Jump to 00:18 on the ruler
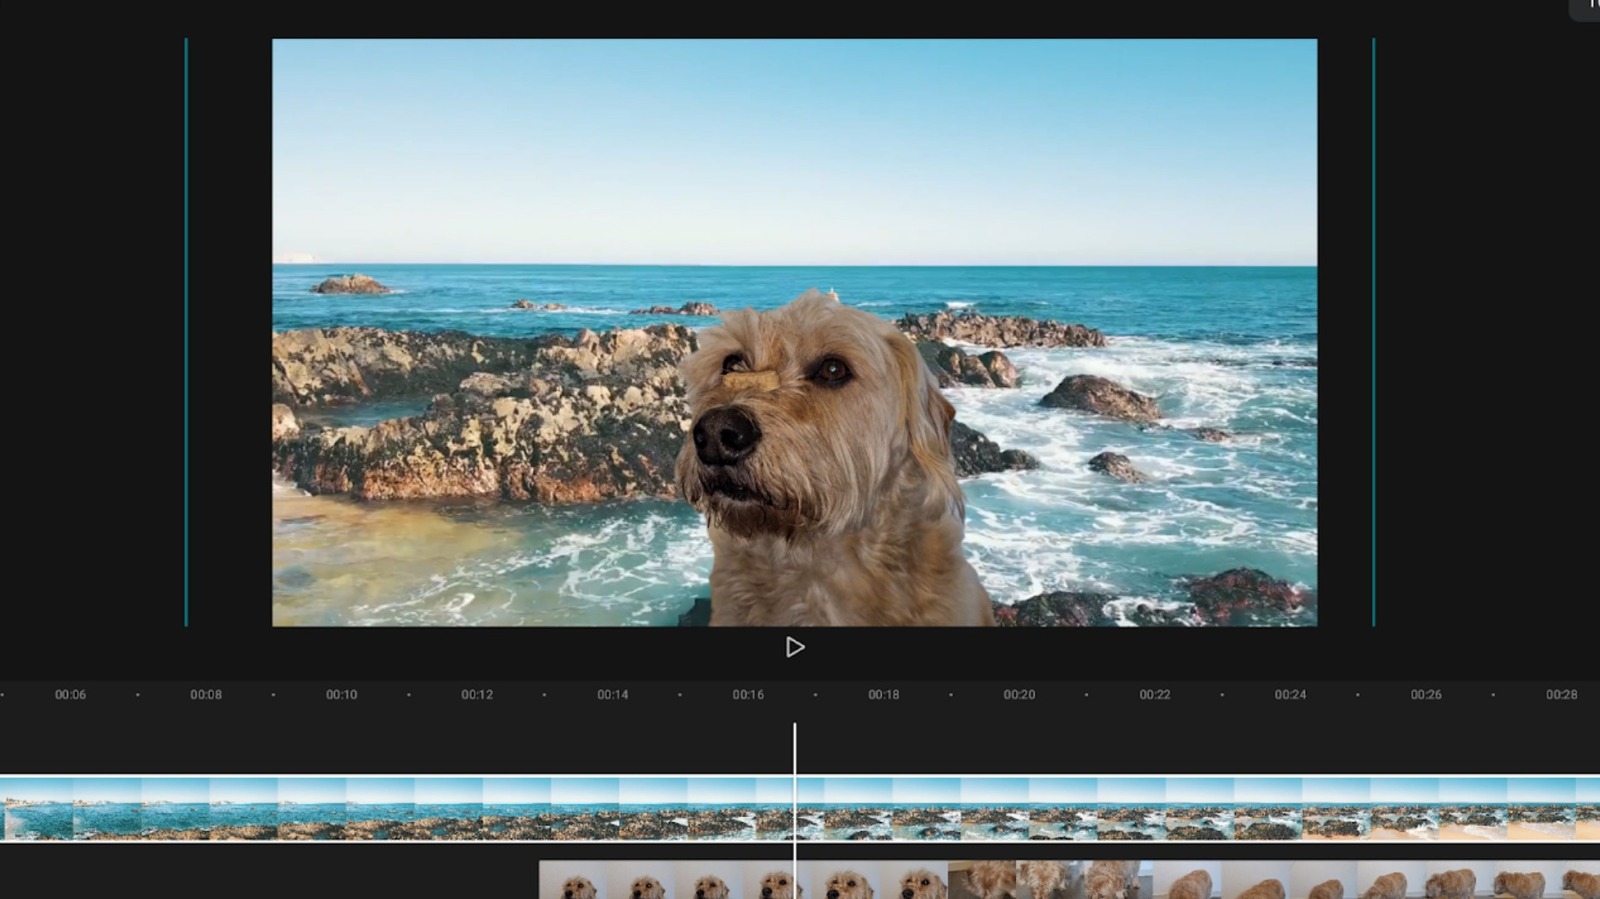This screenshot has width=1600, height=899. [x=884, y=694]
